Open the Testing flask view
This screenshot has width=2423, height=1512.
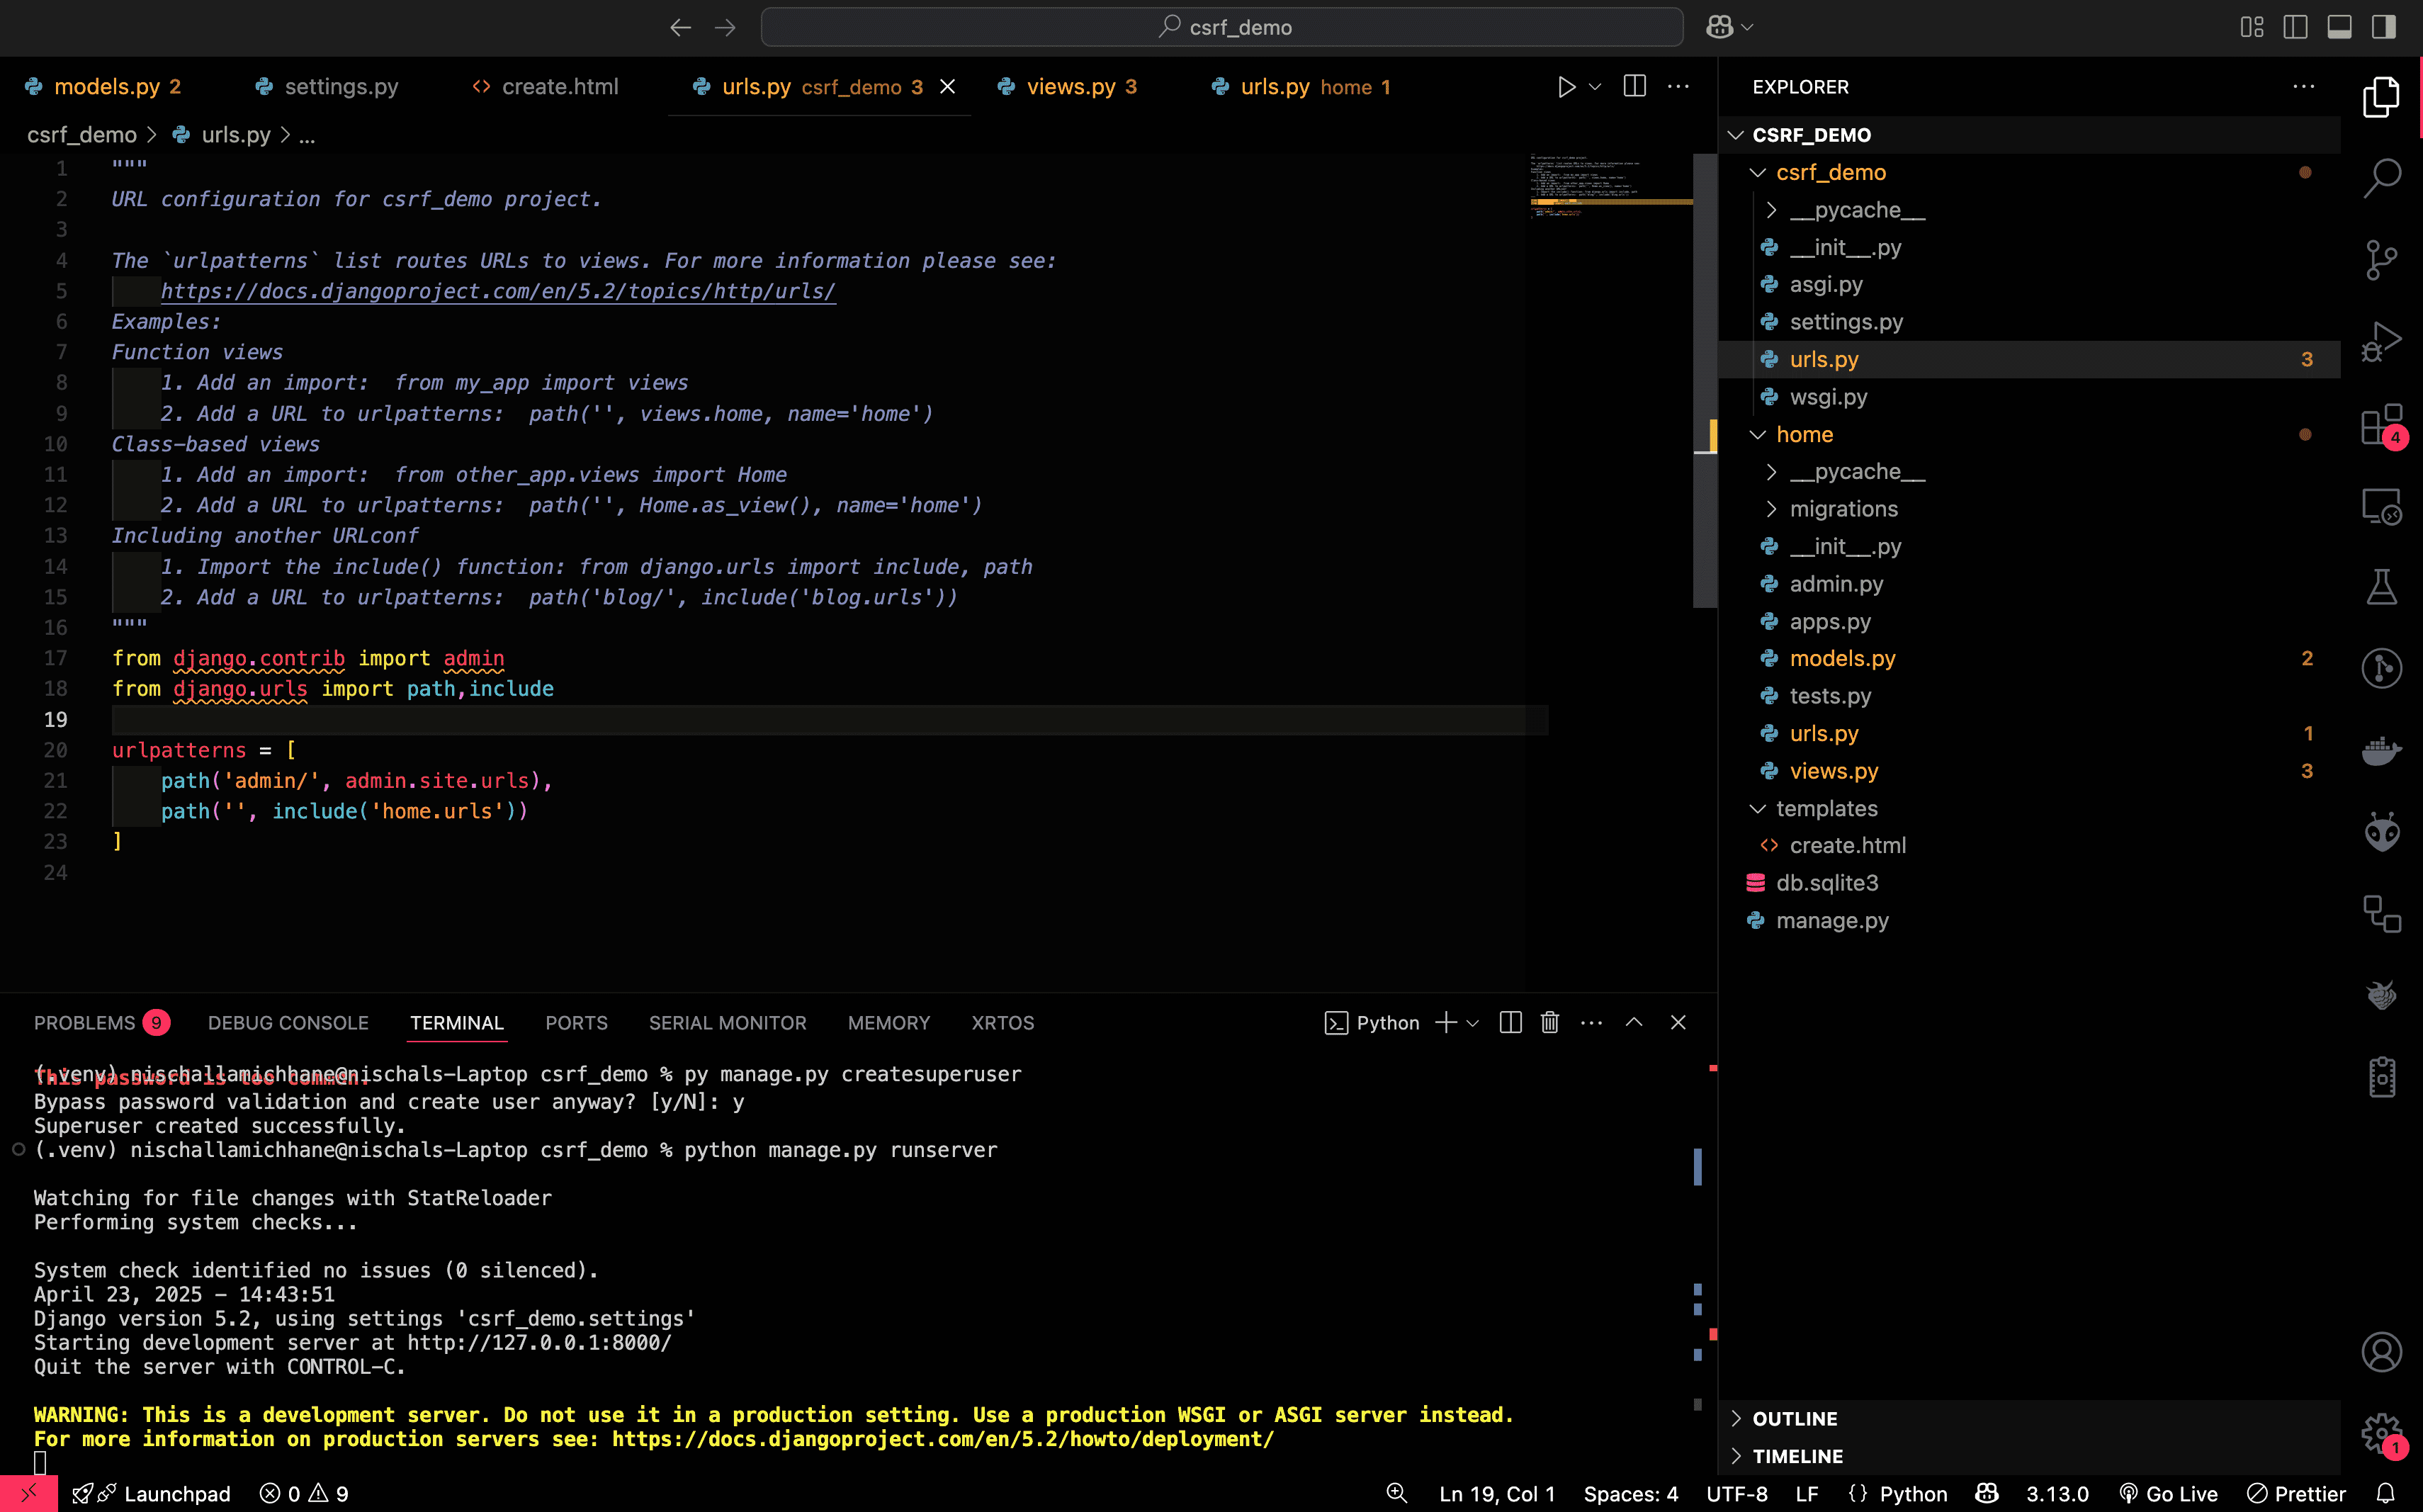click(x=2381, y=586)
